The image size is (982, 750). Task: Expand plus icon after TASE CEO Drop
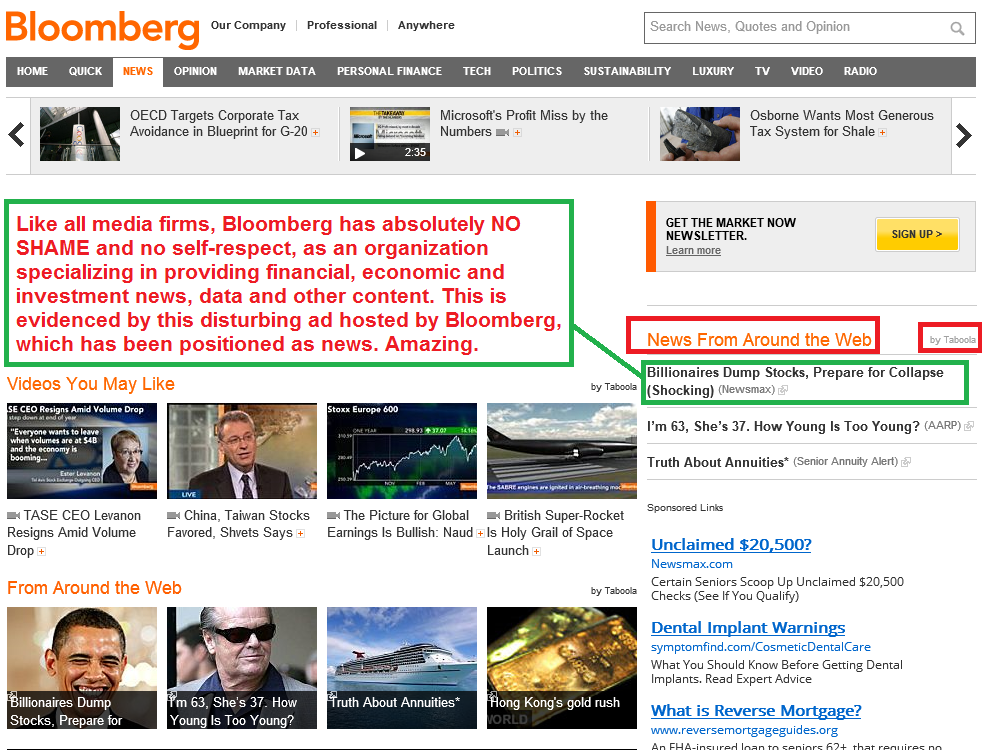tap(41, 552)
